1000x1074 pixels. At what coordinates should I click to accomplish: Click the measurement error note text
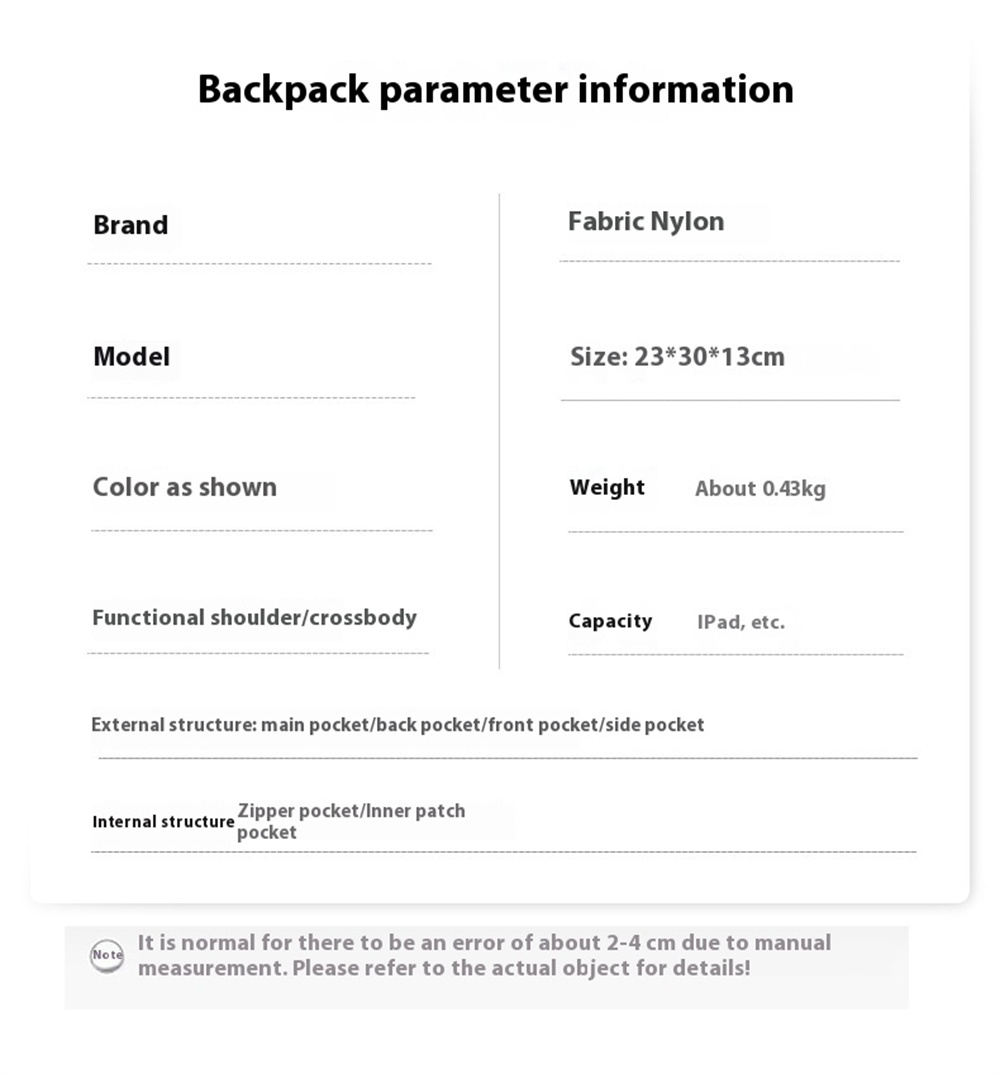coord(484,955)
